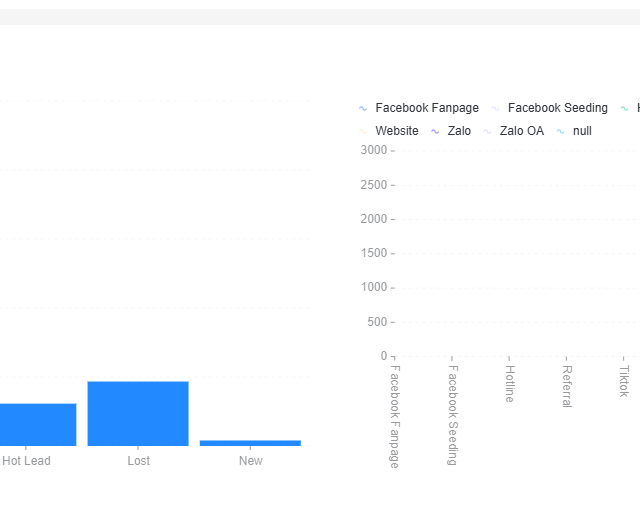Click the Zalo OA legend line icon
Viewport: 640px width, 513px height.
(x=487, y=131)
